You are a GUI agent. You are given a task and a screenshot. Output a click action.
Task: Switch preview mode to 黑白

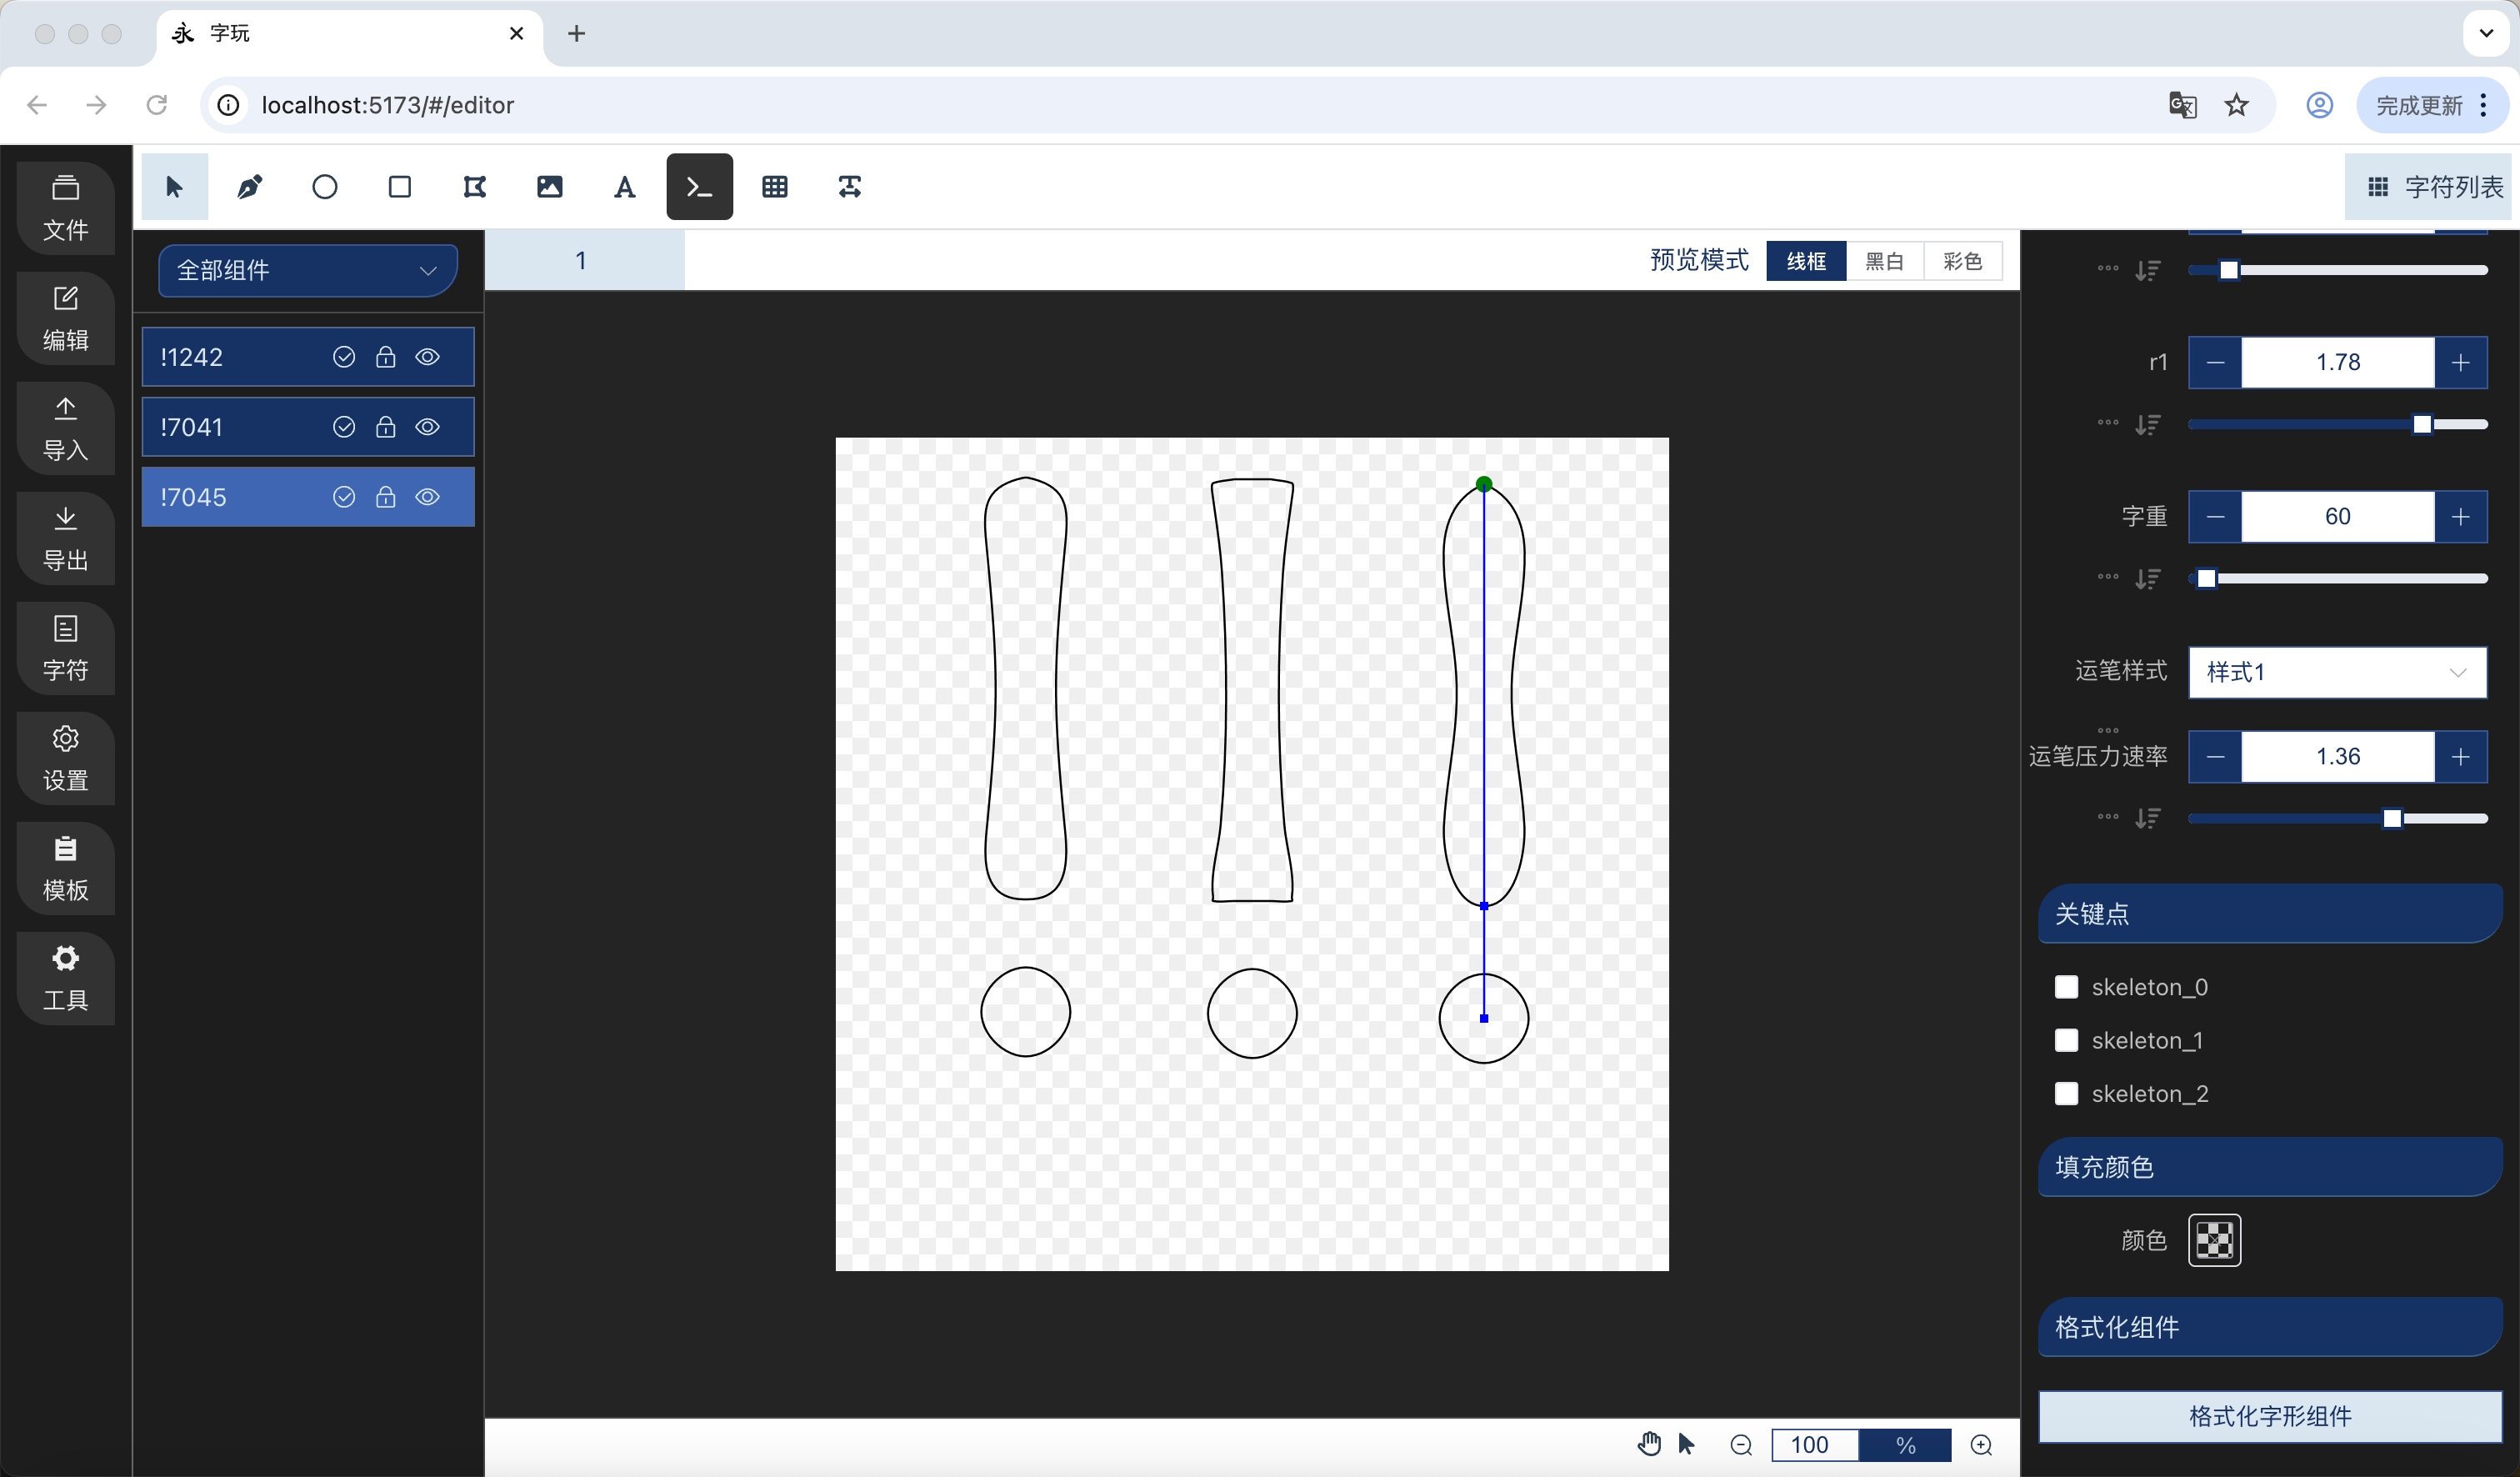[x=1884, y=261]
